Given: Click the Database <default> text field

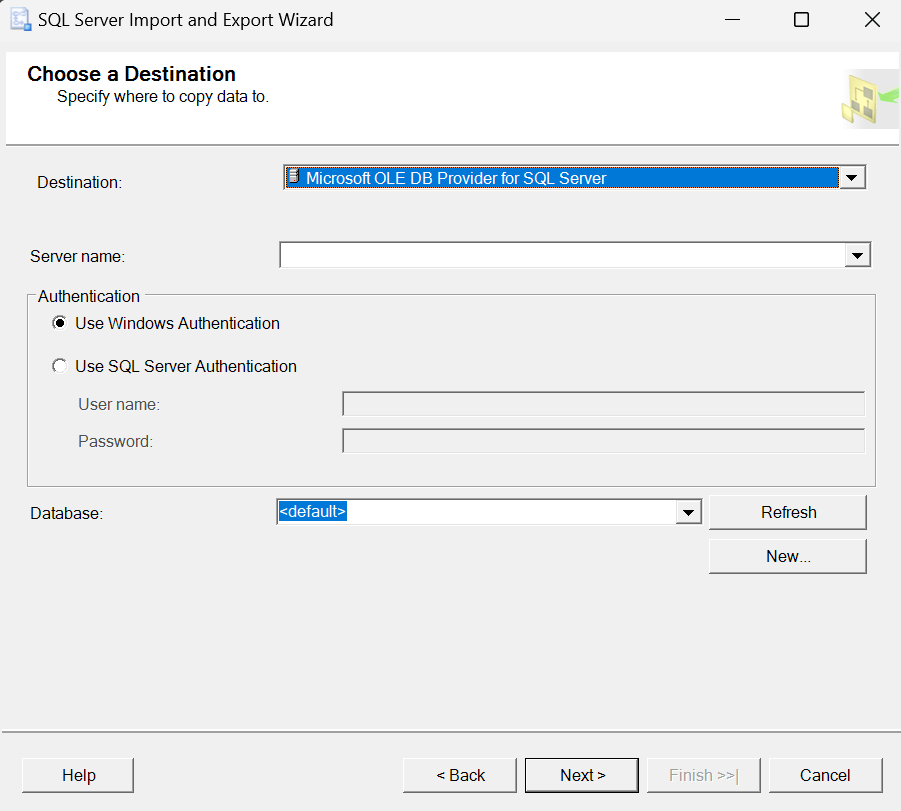Looking at the screenshot, I should click(x=477, y=512).
